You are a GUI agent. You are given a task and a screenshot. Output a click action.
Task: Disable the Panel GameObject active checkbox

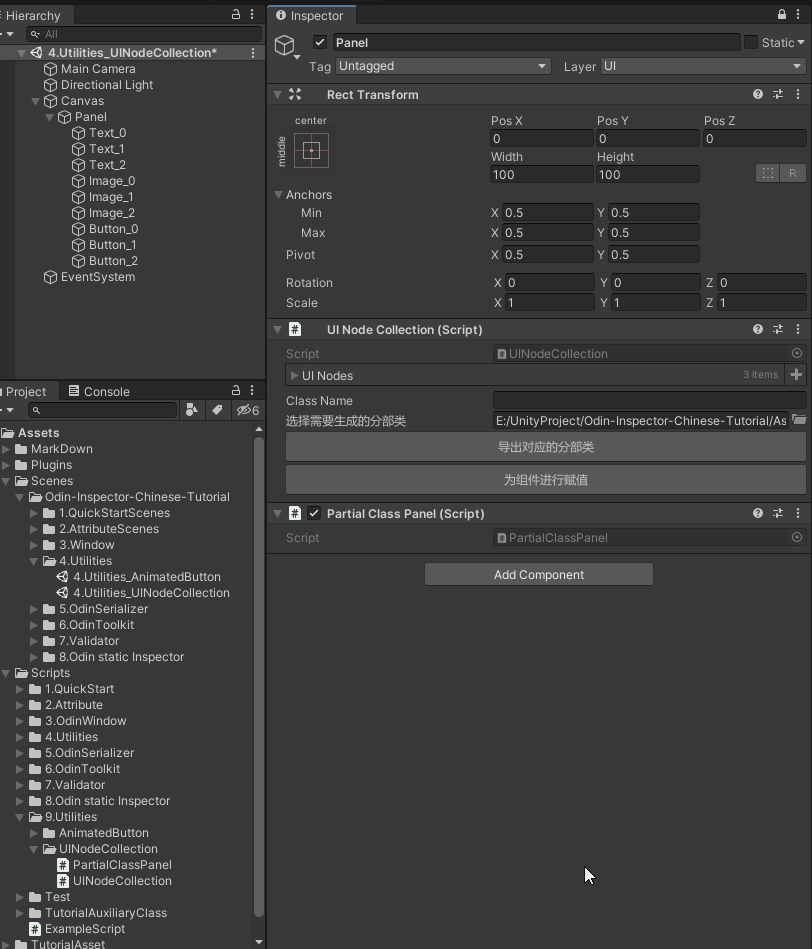click(x=320, y=42)
